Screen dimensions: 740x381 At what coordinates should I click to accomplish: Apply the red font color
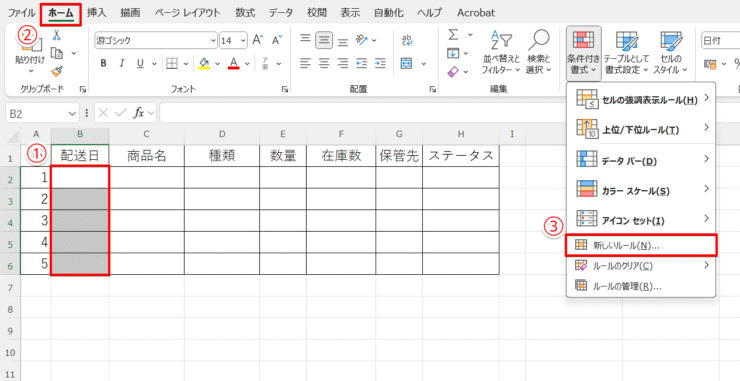pyautogui.click(x=233, y=63)
